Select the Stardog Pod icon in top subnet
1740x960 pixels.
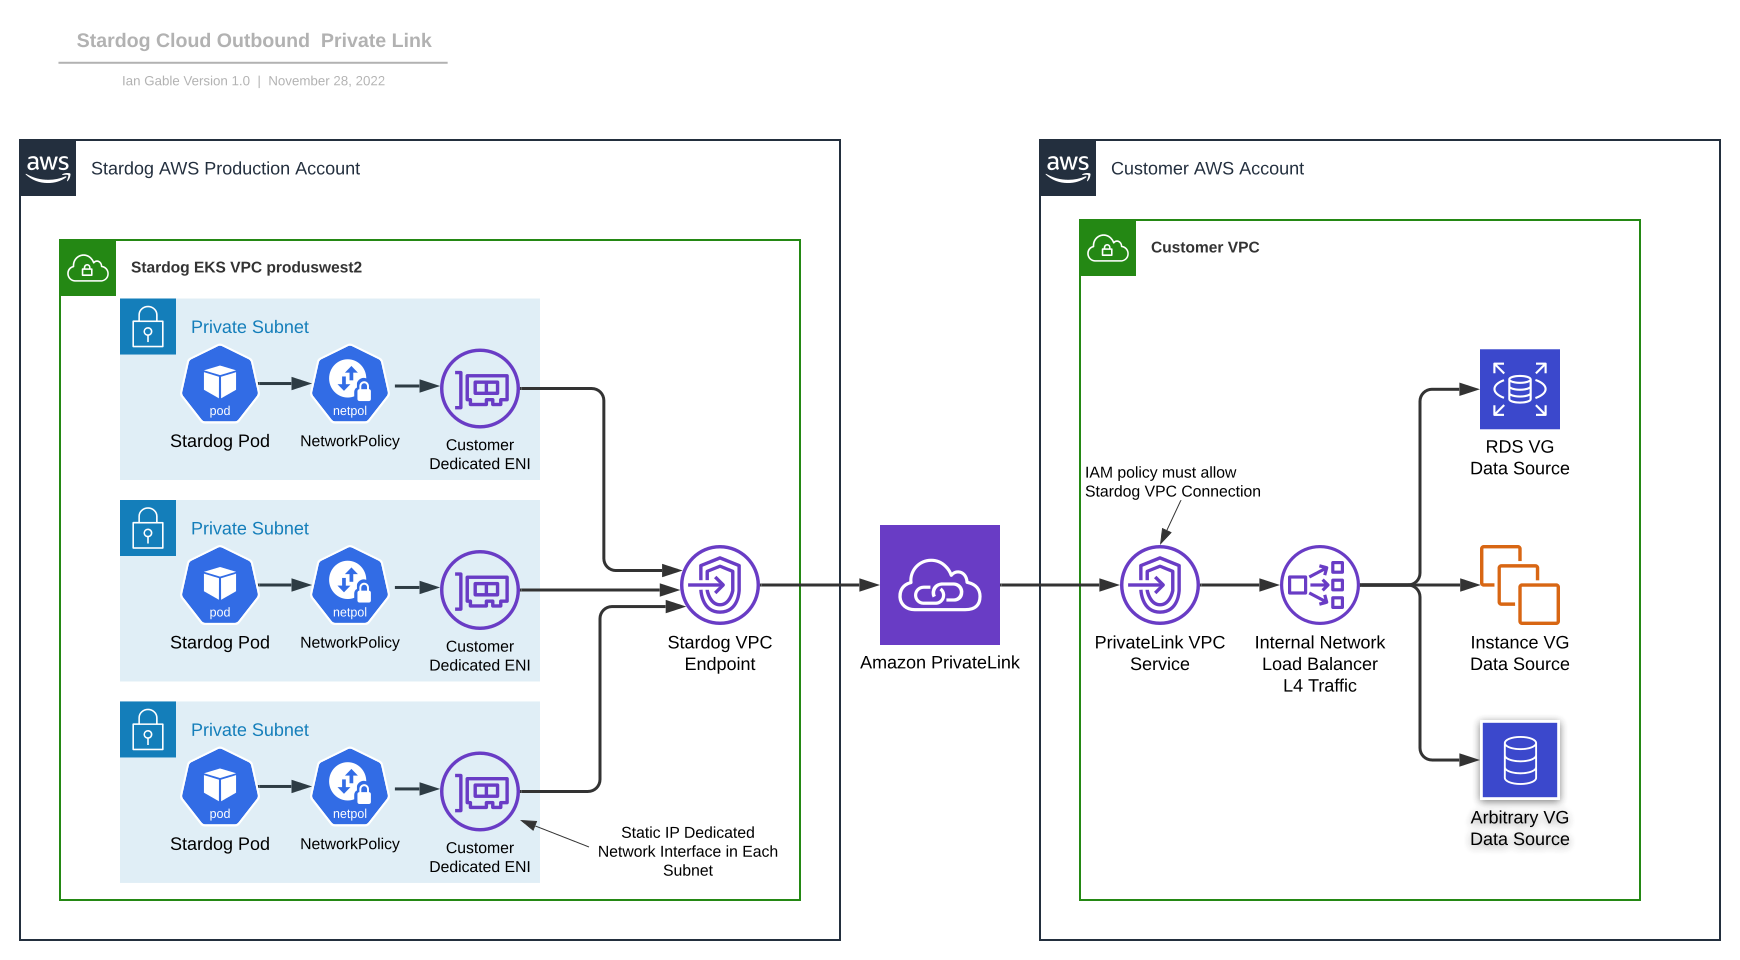(x=220, y=384)
